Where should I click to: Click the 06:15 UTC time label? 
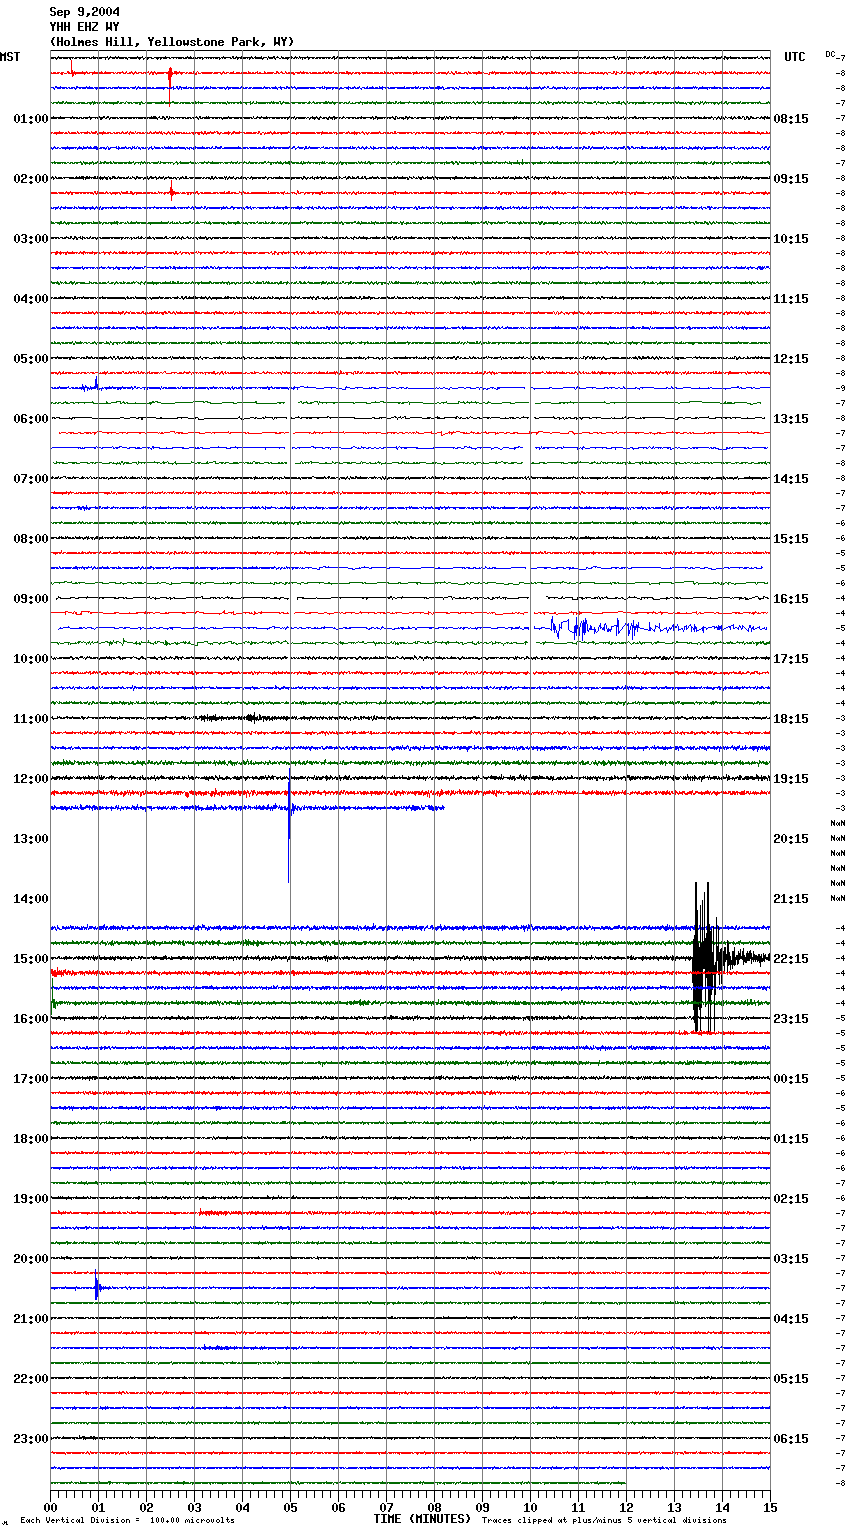pyautogui.click(x=791, y=1439)
